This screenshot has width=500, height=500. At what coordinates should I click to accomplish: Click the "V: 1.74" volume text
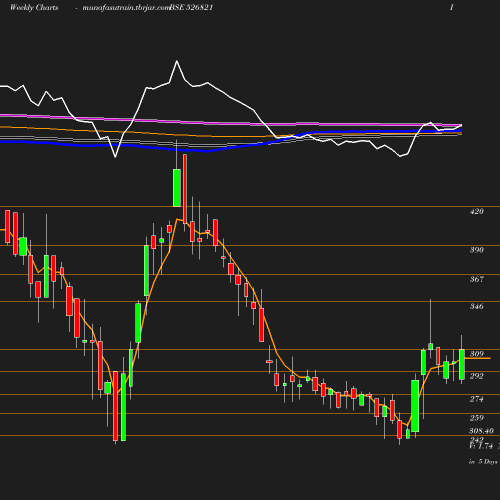[481, 446]
